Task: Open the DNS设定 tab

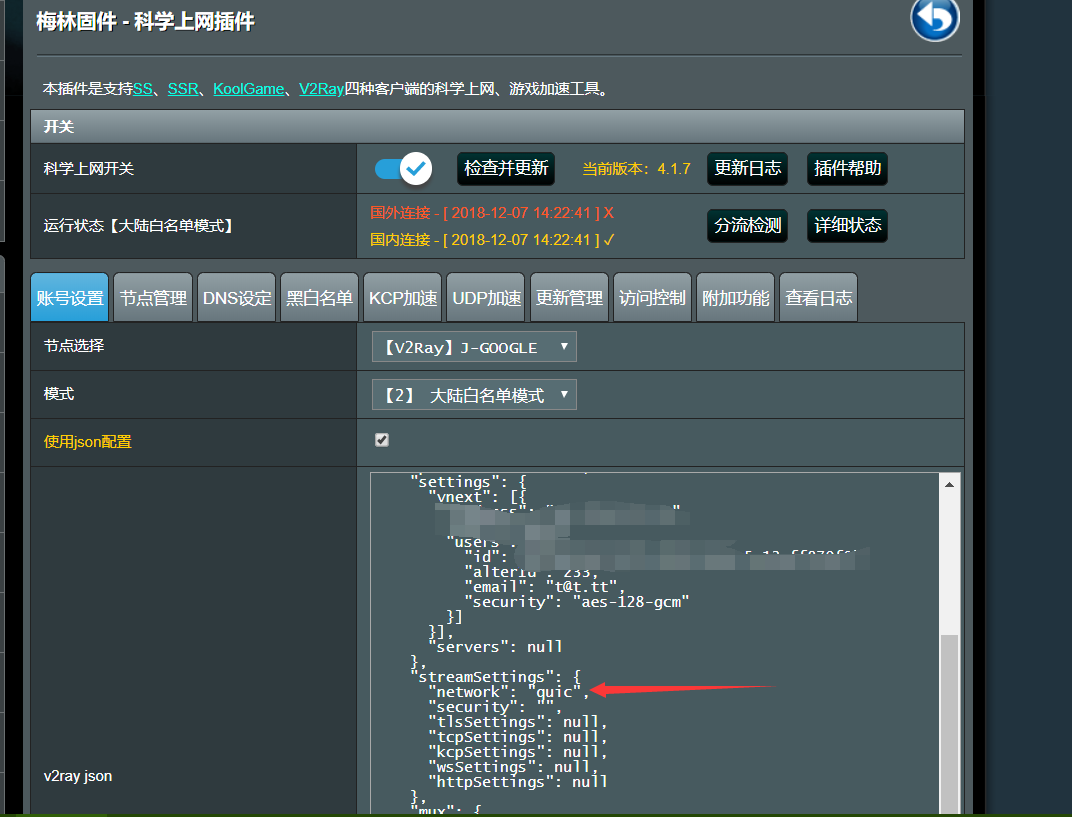Action: (x=237, y=297)
